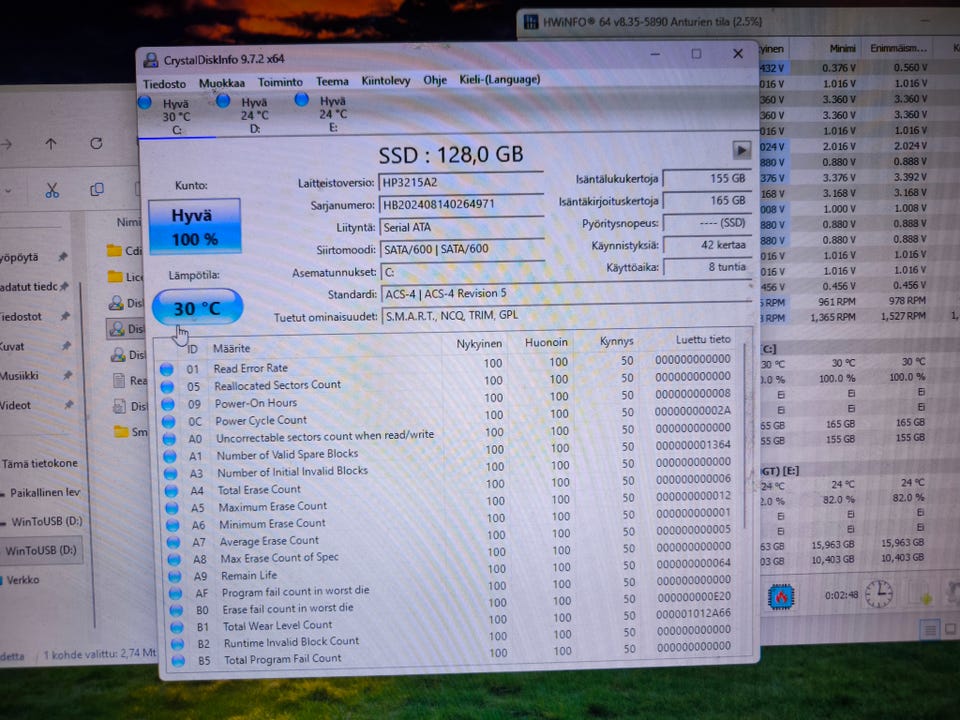Open the Kiintolevy menu
Image resolution: width=960 pixels, height=720 pixels.
(386, 81)
